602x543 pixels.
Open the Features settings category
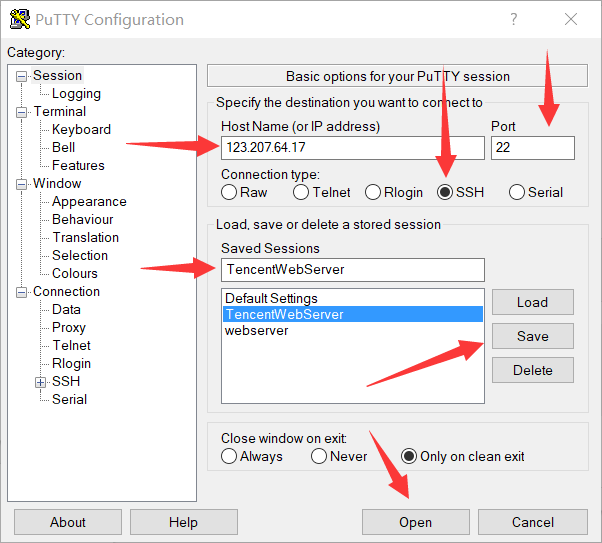78,166
